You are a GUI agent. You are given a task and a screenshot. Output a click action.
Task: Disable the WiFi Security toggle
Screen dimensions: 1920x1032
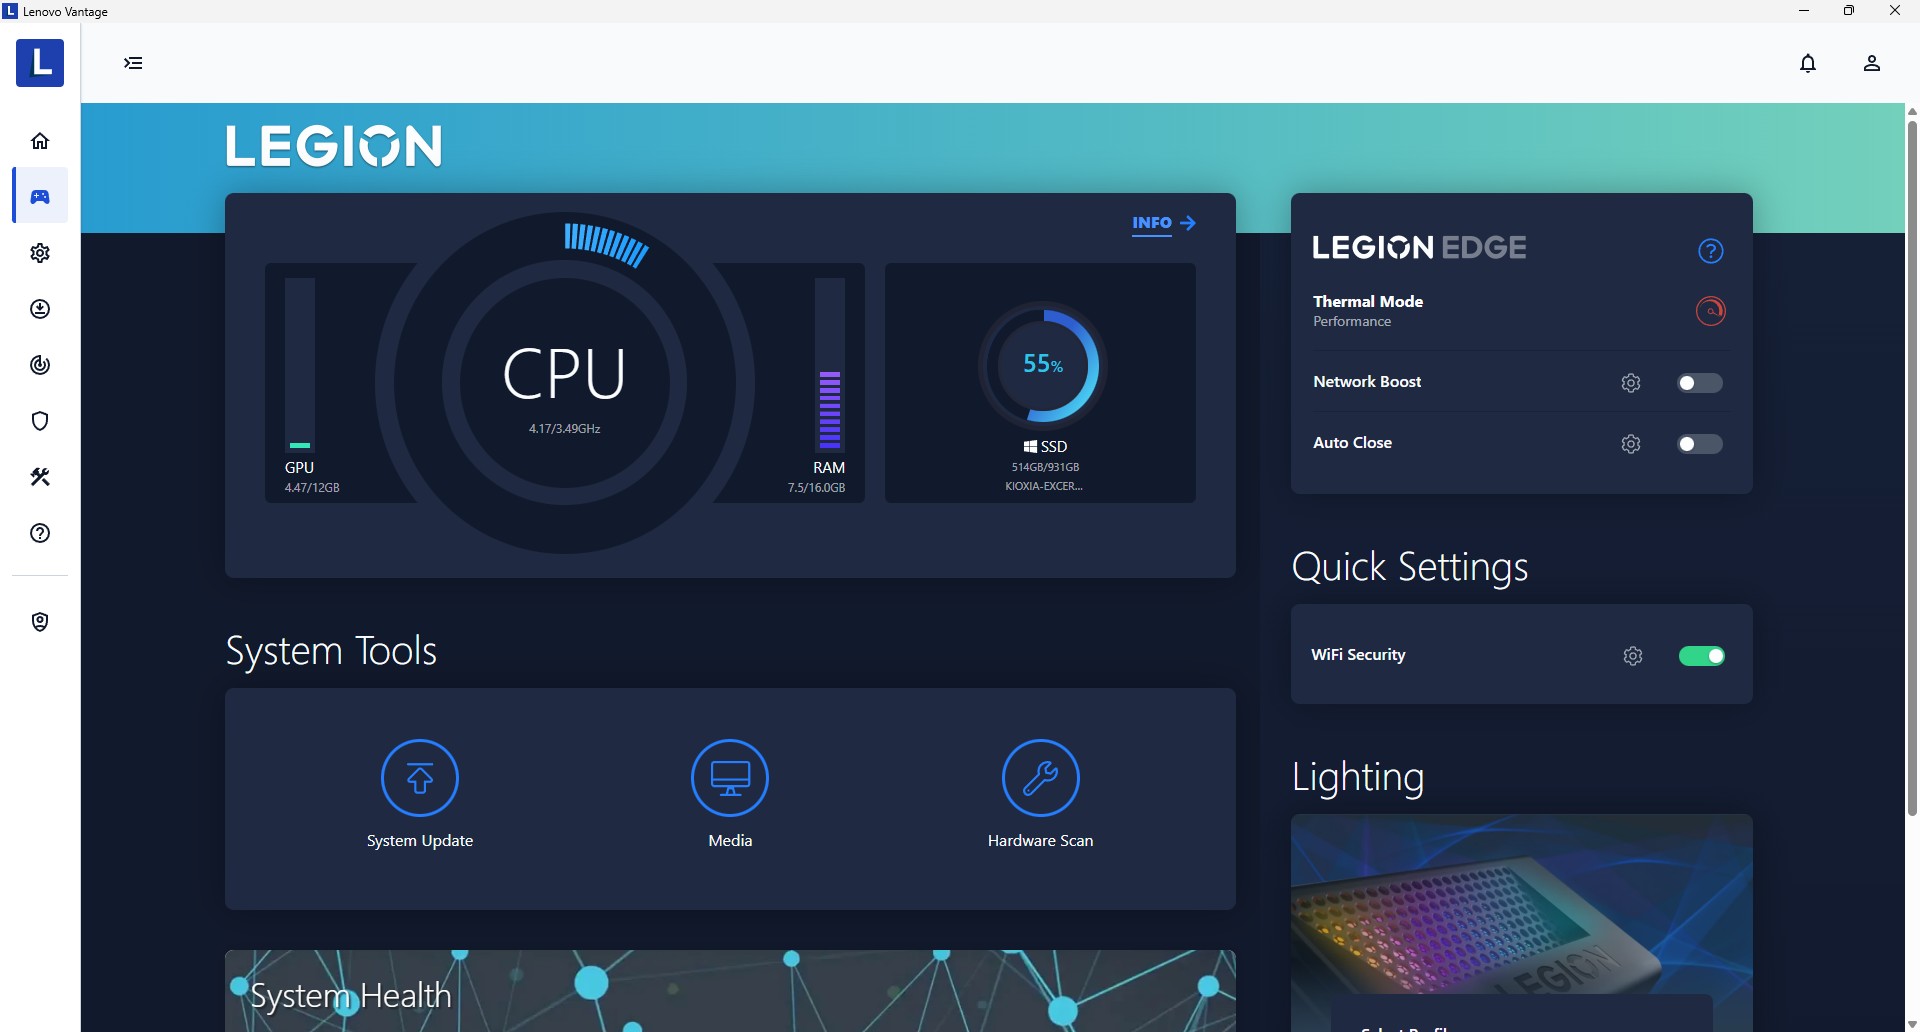(x=1702, y=656)
